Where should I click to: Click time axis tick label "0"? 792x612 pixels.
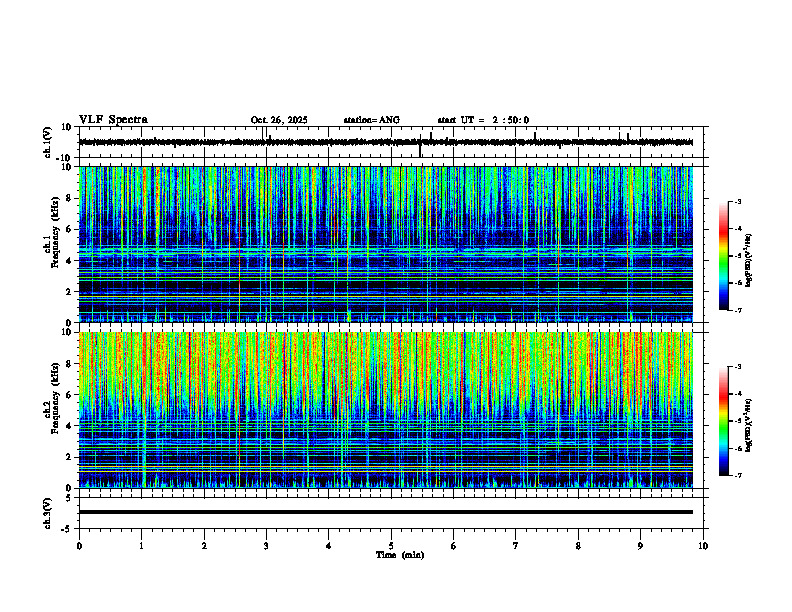[79, 546]
